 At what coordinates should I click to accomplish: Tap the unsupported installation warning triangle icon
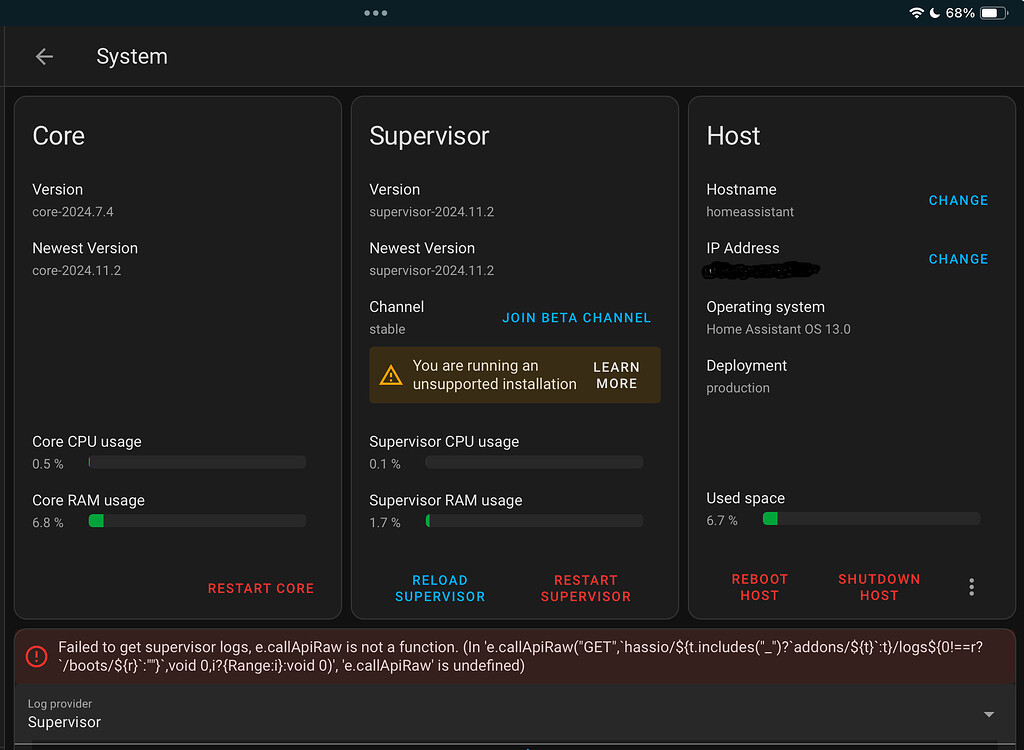click(391, 375)
